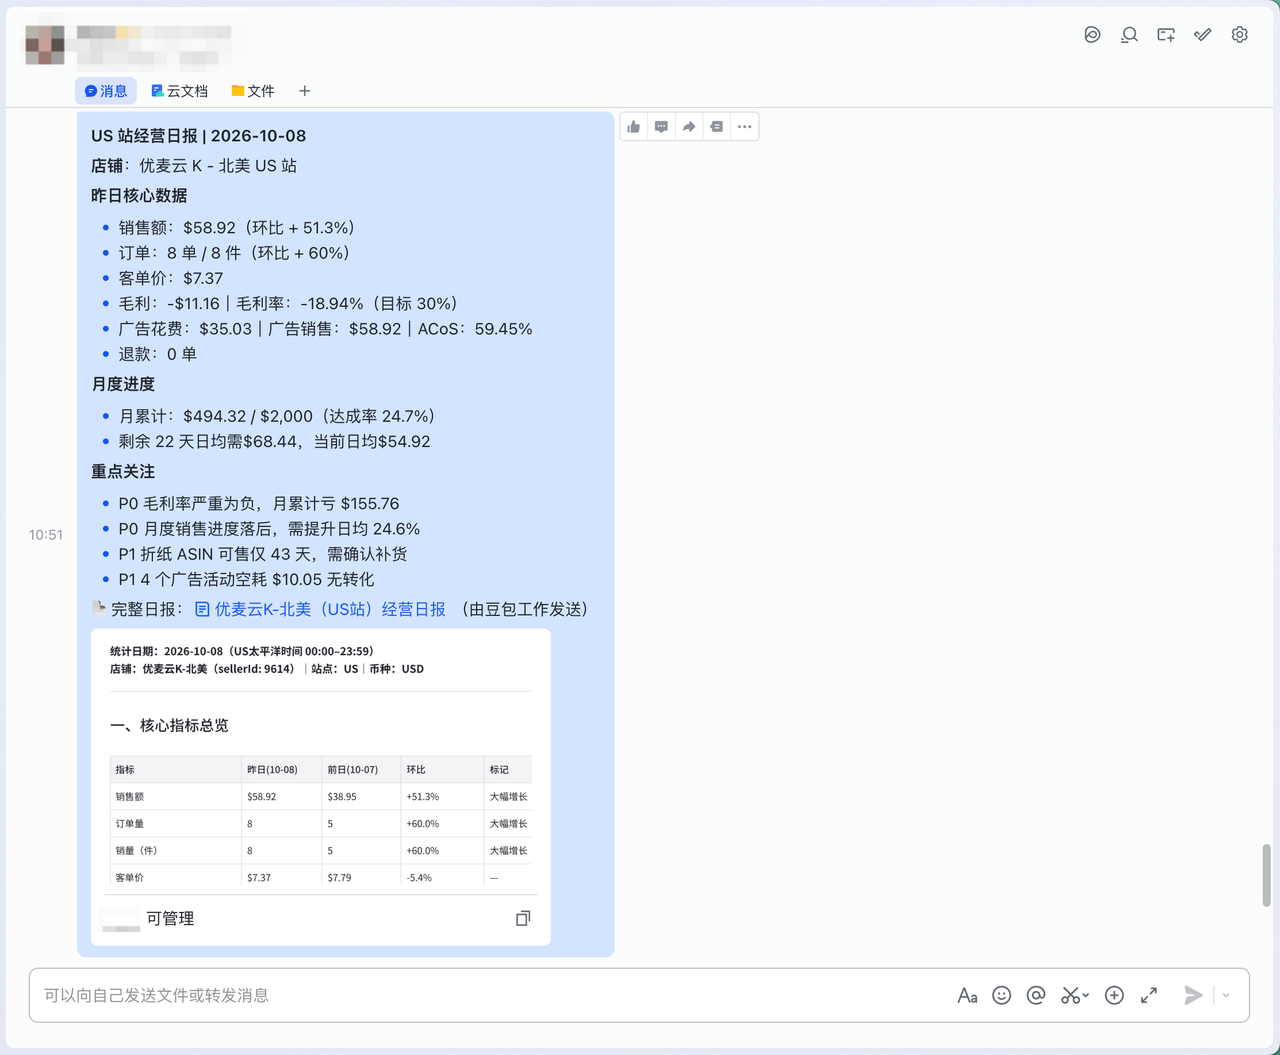Reply to the message with the speech-bubble icon
This screenshot has height=1055, width=1280.
click(661, 127)
